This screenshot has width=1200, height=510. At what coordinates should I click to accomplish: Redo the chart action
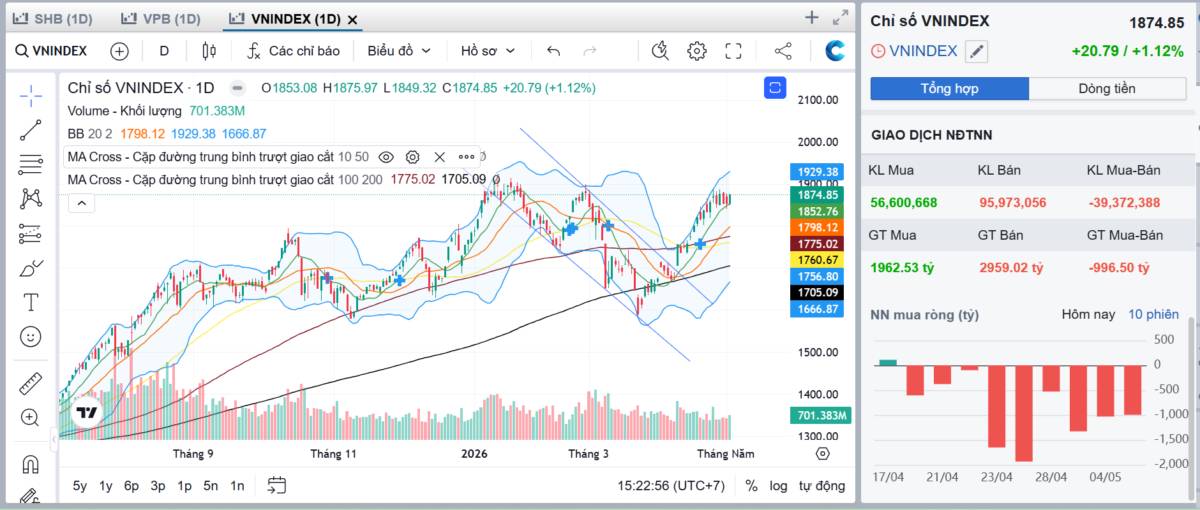tap(590, 51)
